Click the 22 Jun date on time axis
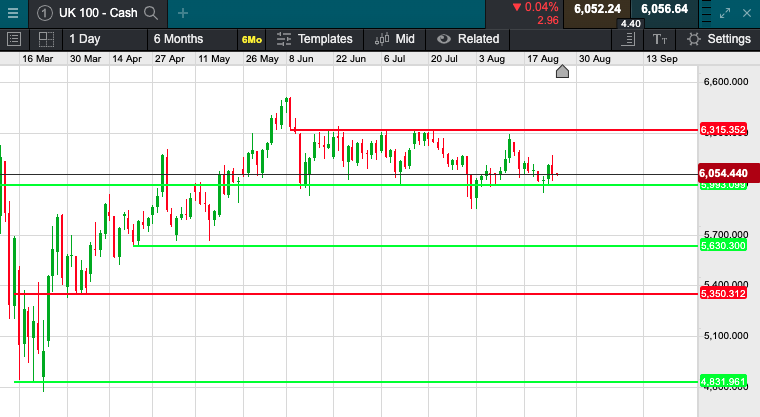 pos(351,59)
